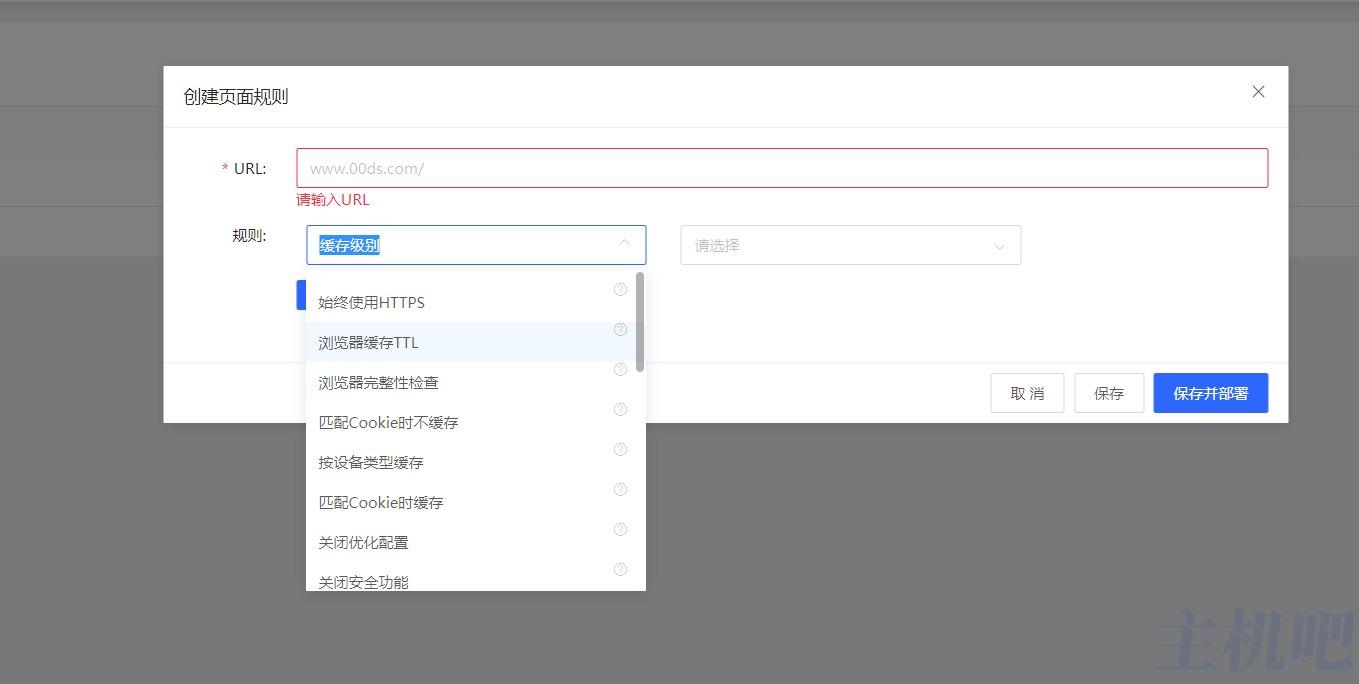Click the URL input field
The height and width of the screenshot is (684, 1359).
[782, 168]
